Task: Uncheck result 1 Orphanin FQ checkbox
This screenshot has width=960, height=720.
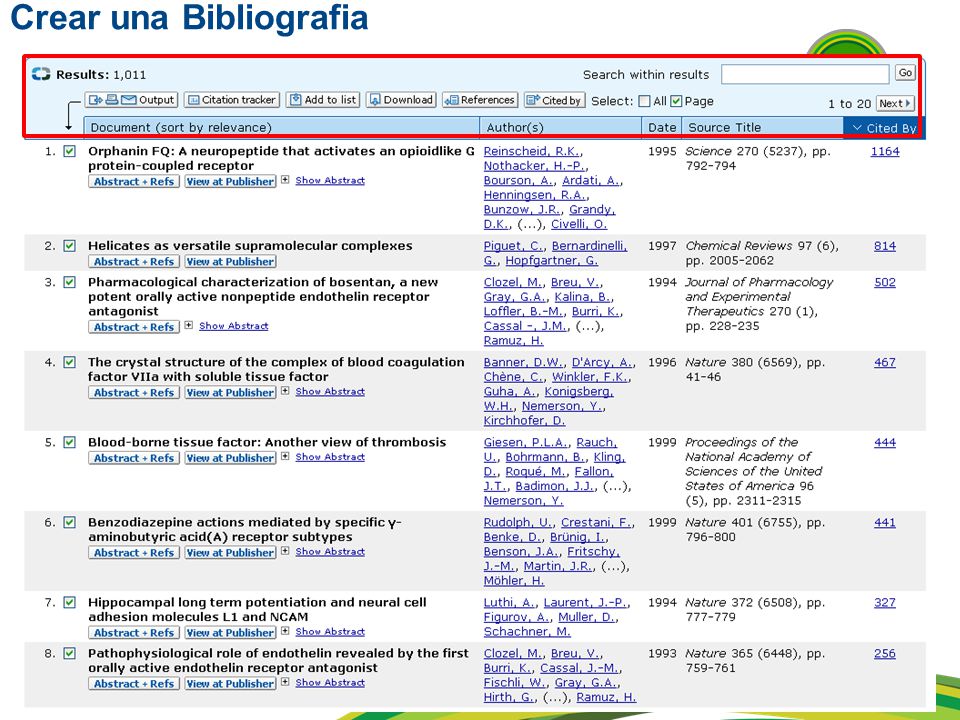Action: point(70,151)
